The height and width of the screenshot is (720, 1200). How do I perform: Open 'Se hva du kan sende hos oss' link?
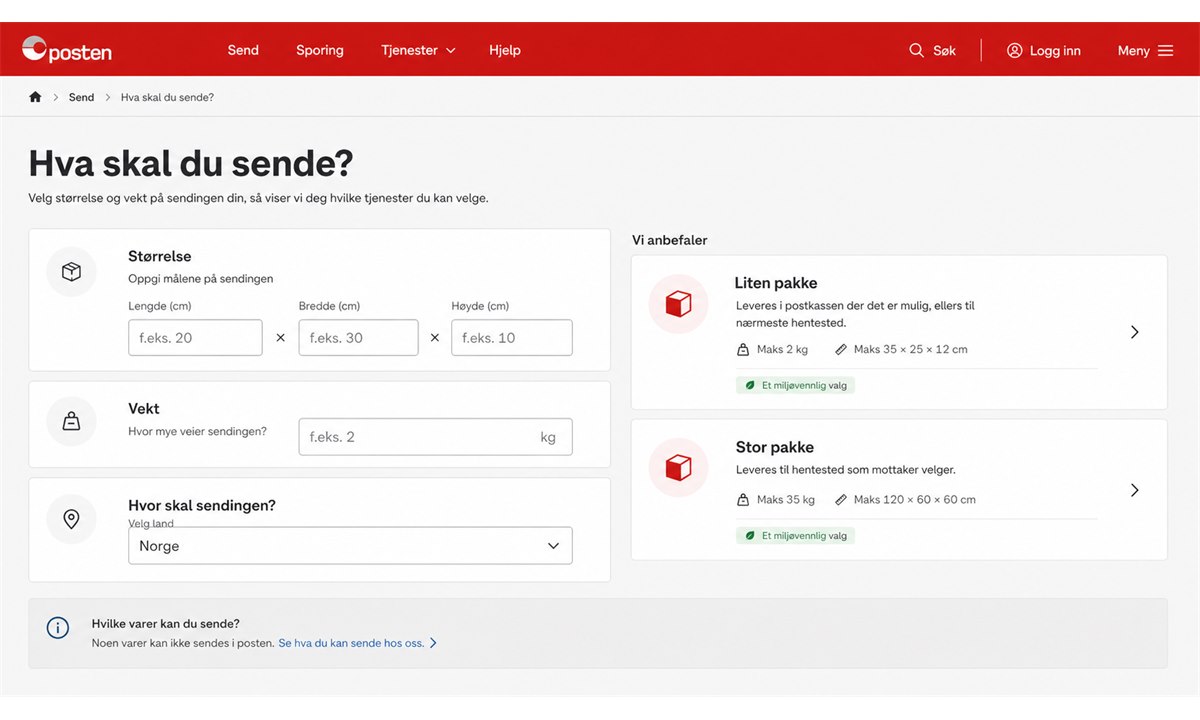tap(357, 643)
